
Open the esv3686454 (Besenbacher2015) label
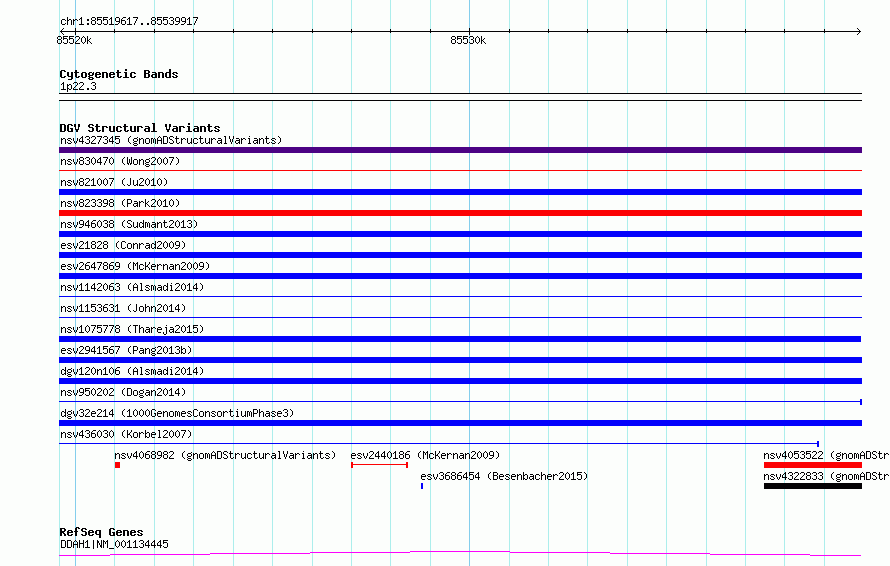(504, 476)
